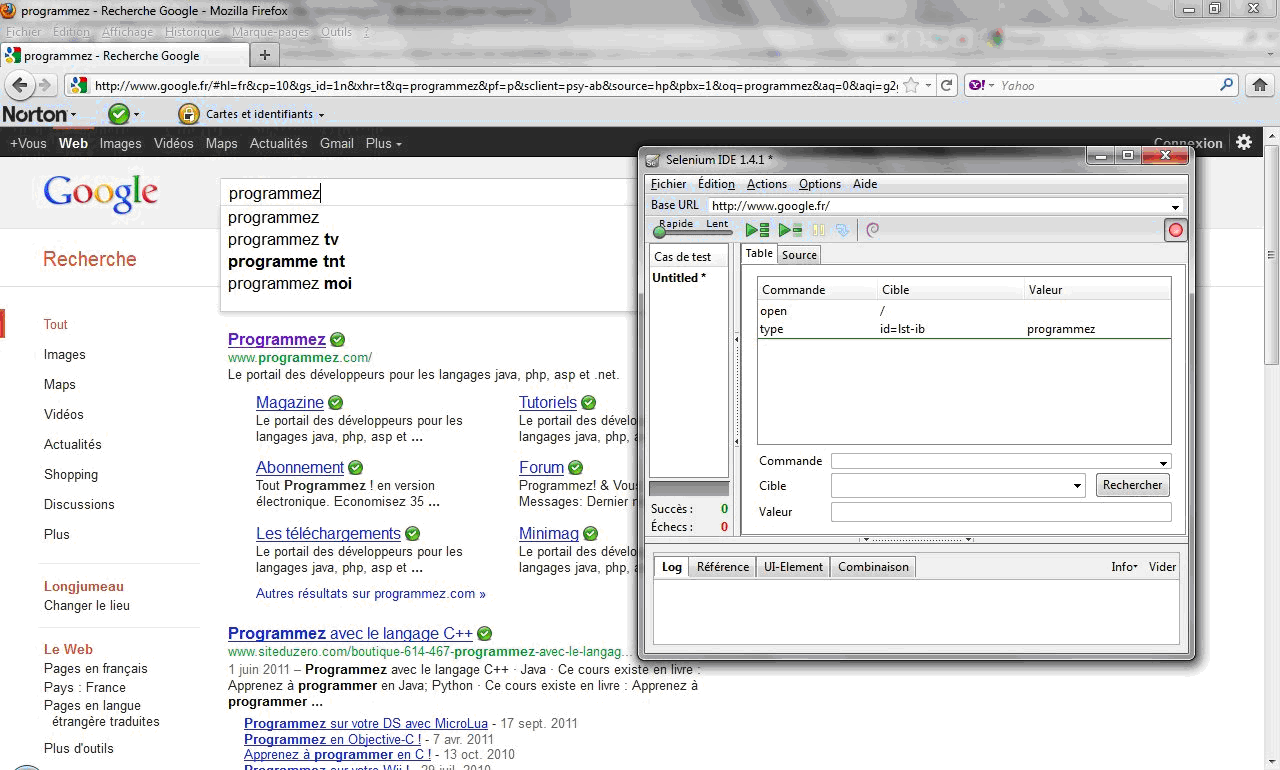Switch to the Référence tab
The image size is (1280, 770).
pyautogui.click(x=723, y=567)
